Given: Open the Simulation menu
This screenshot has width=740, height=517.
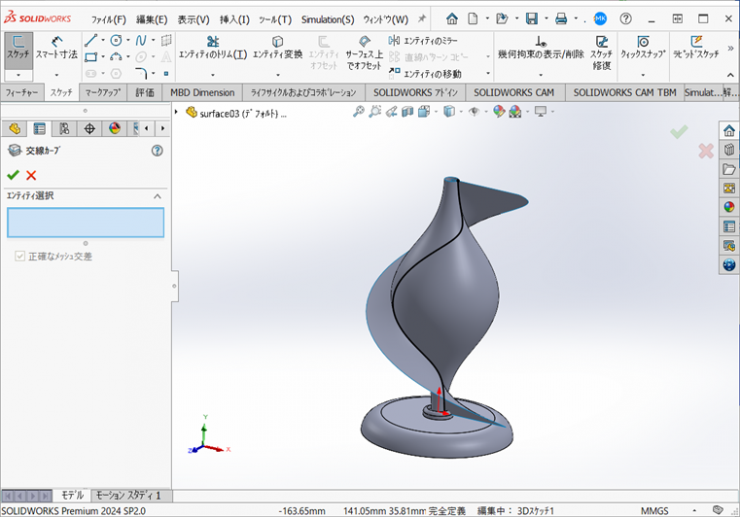Looking at the screenshot, I should point(327,19).
